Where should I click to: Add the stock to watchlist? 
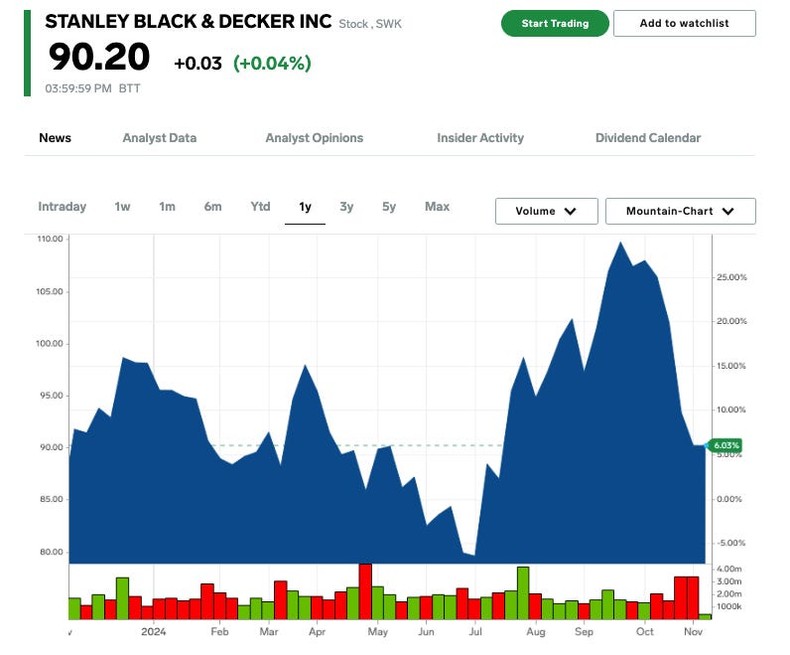(684, 23)
